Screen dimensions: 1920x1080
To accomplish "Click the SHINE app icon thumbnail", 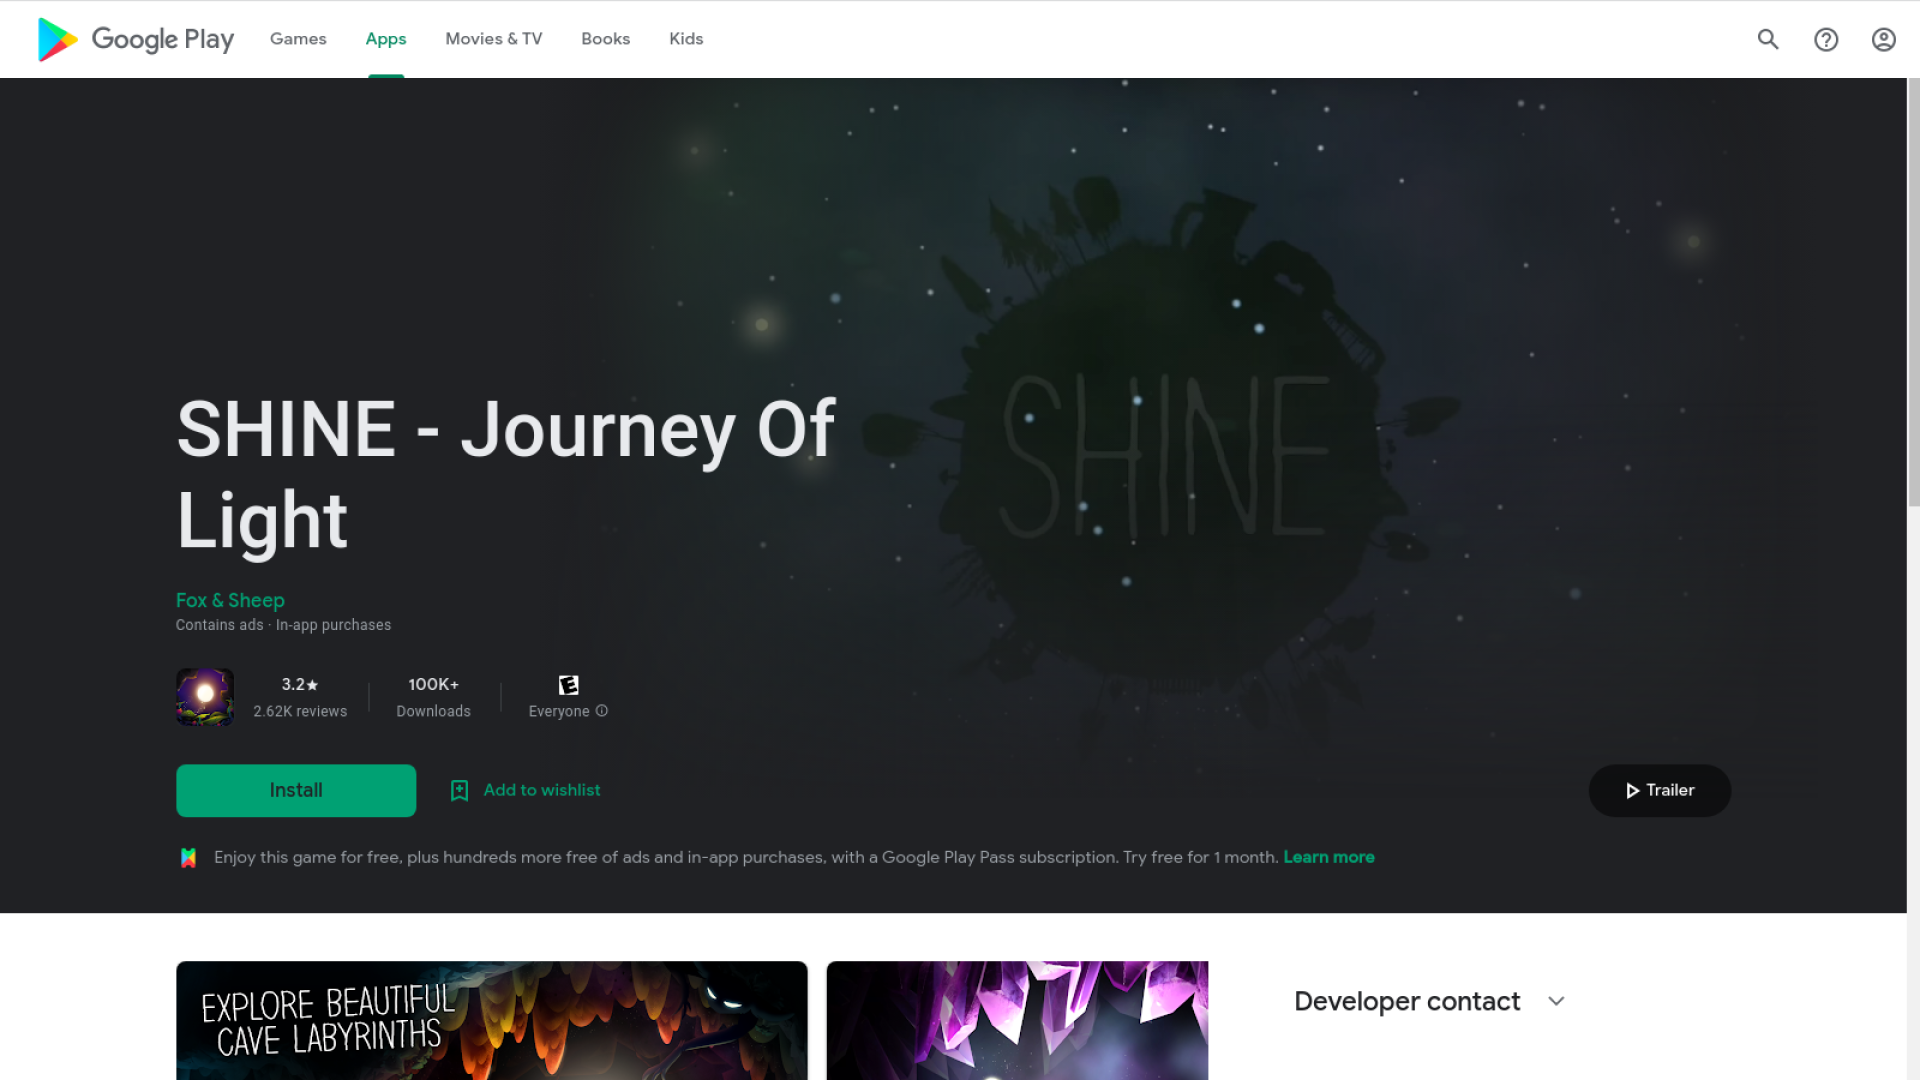I will click(205, 697).
